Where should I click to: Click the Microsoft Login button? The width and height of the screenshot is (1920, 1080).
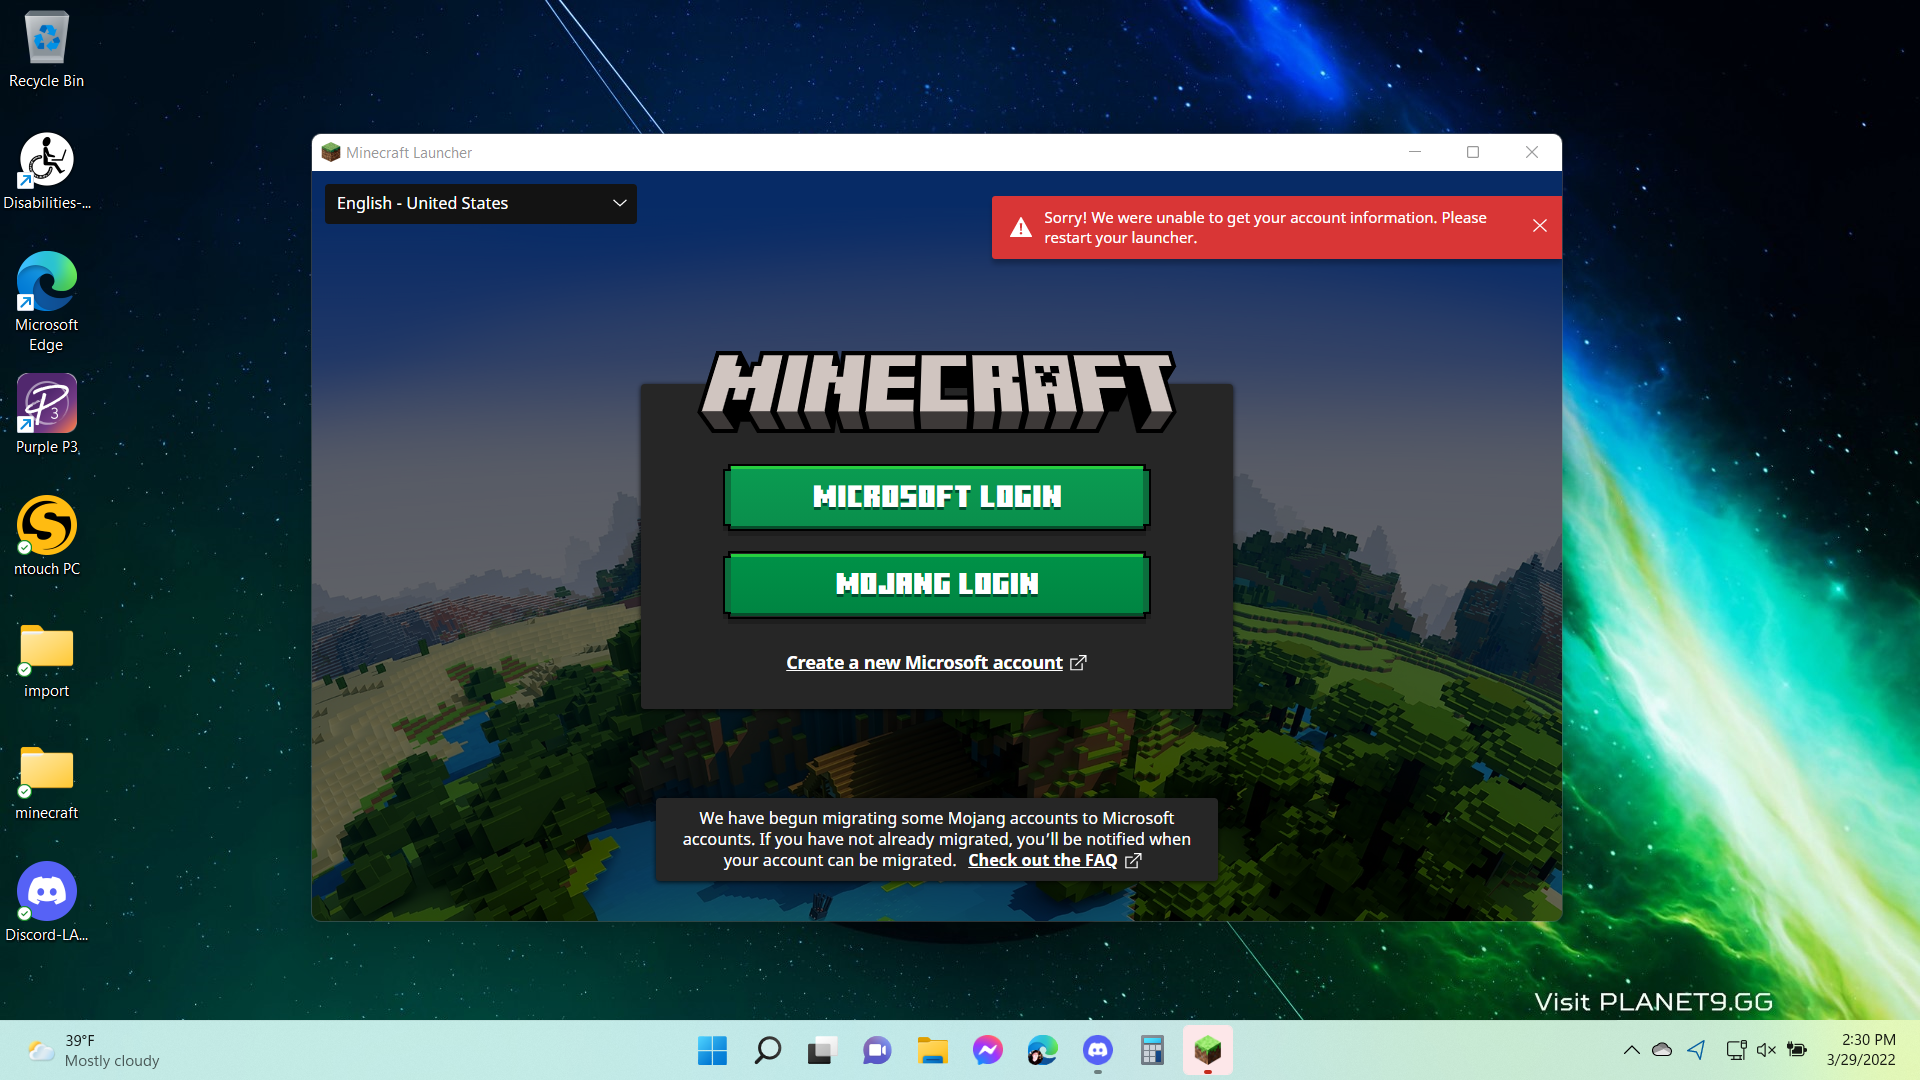(936, 497)
